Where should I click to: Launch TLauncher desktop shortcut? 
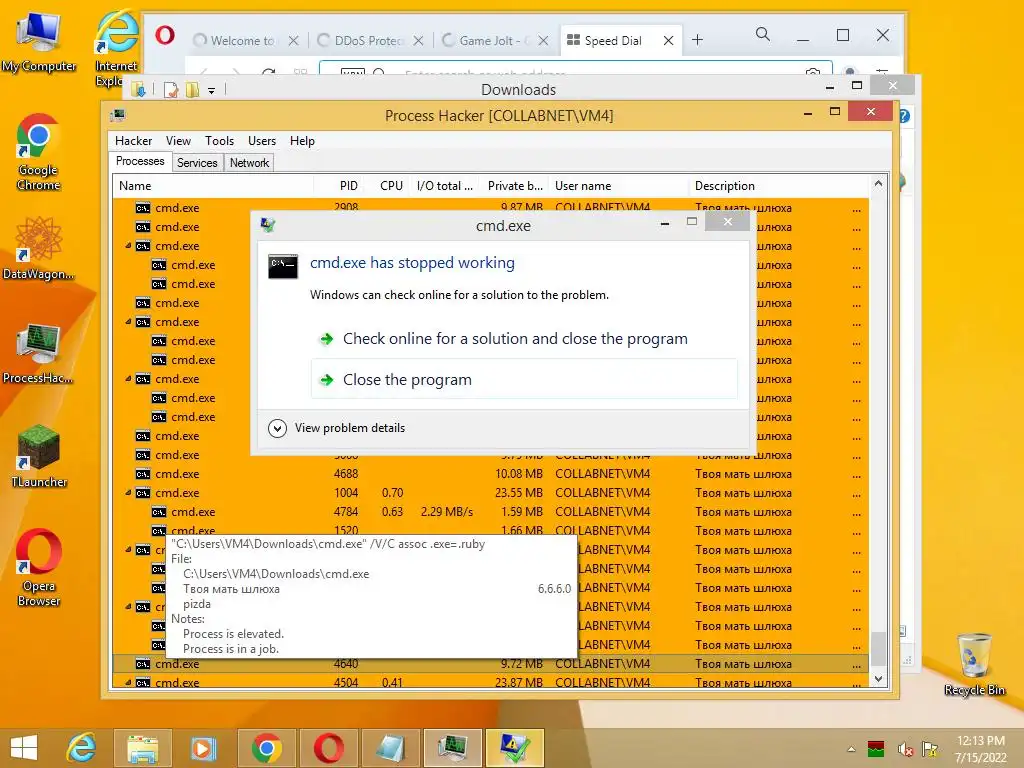point(39,456)
